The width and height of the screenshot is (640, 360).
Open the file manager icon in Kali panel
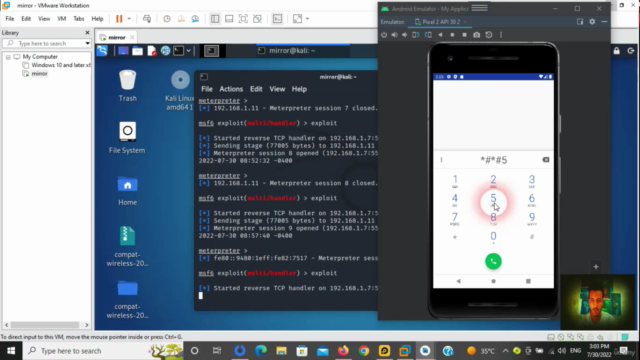click(x=137, y=51)
